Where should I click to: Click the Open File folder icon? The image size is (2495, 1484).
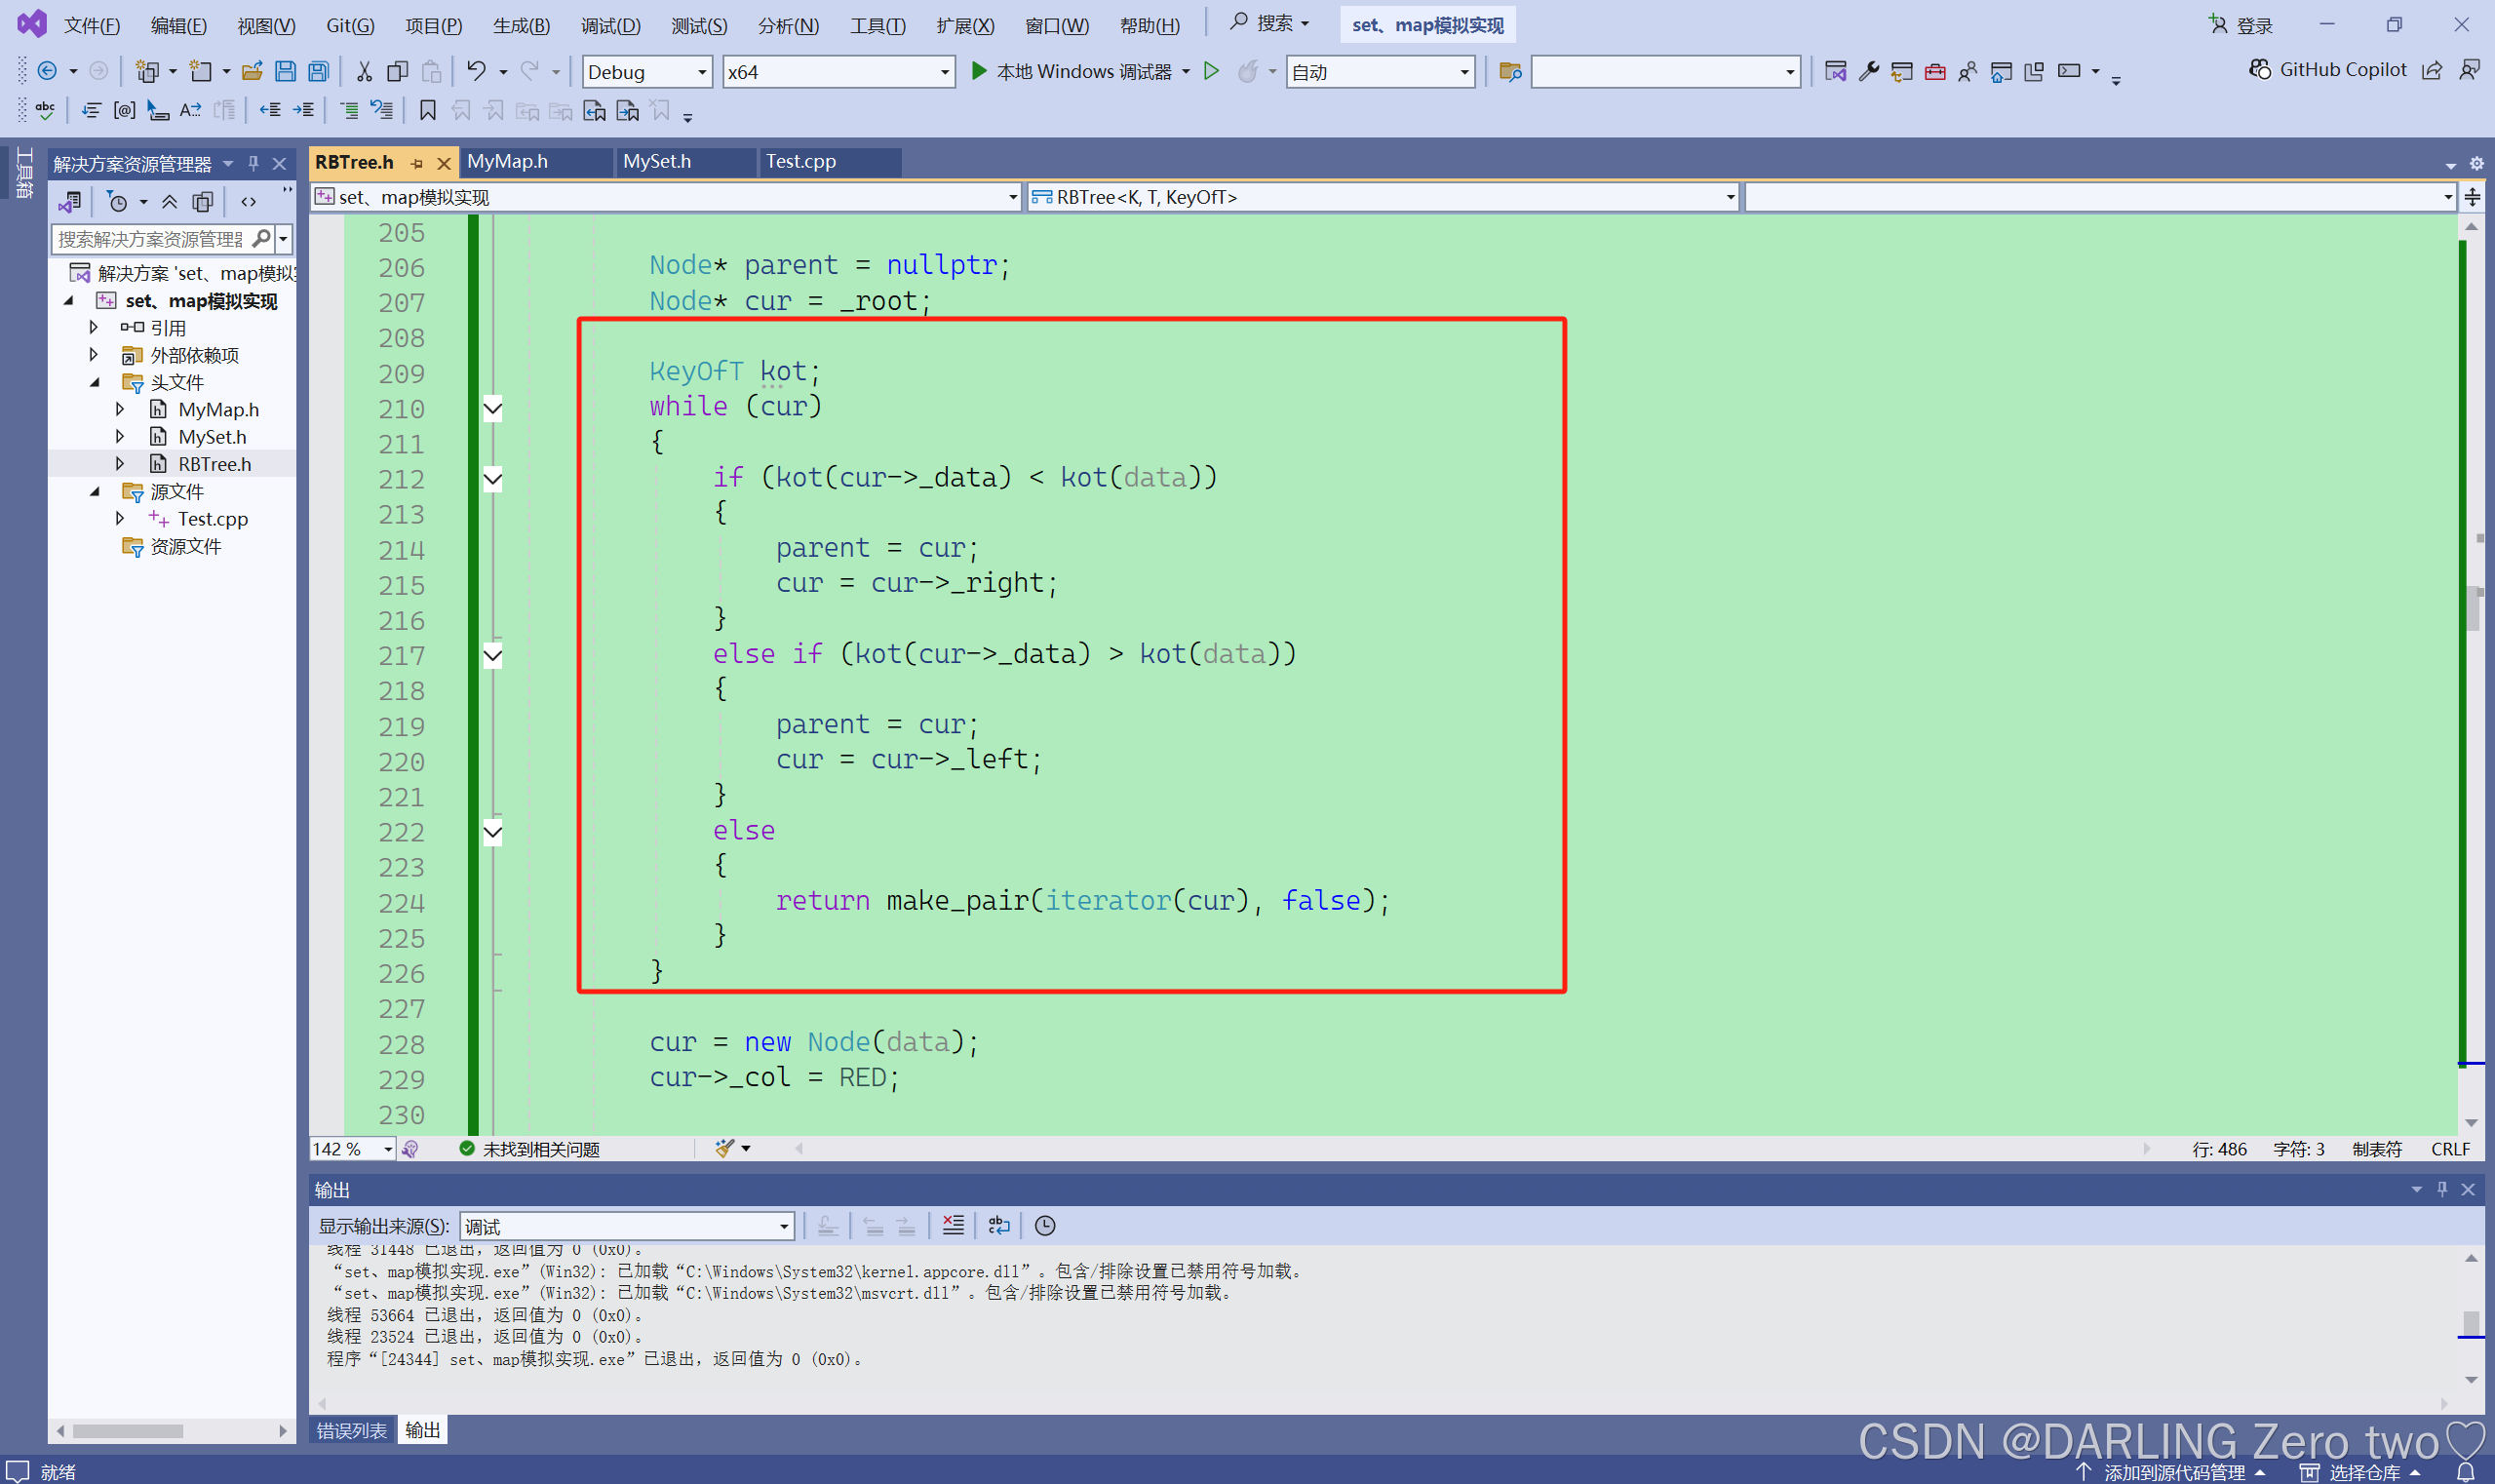coord(252,71)
